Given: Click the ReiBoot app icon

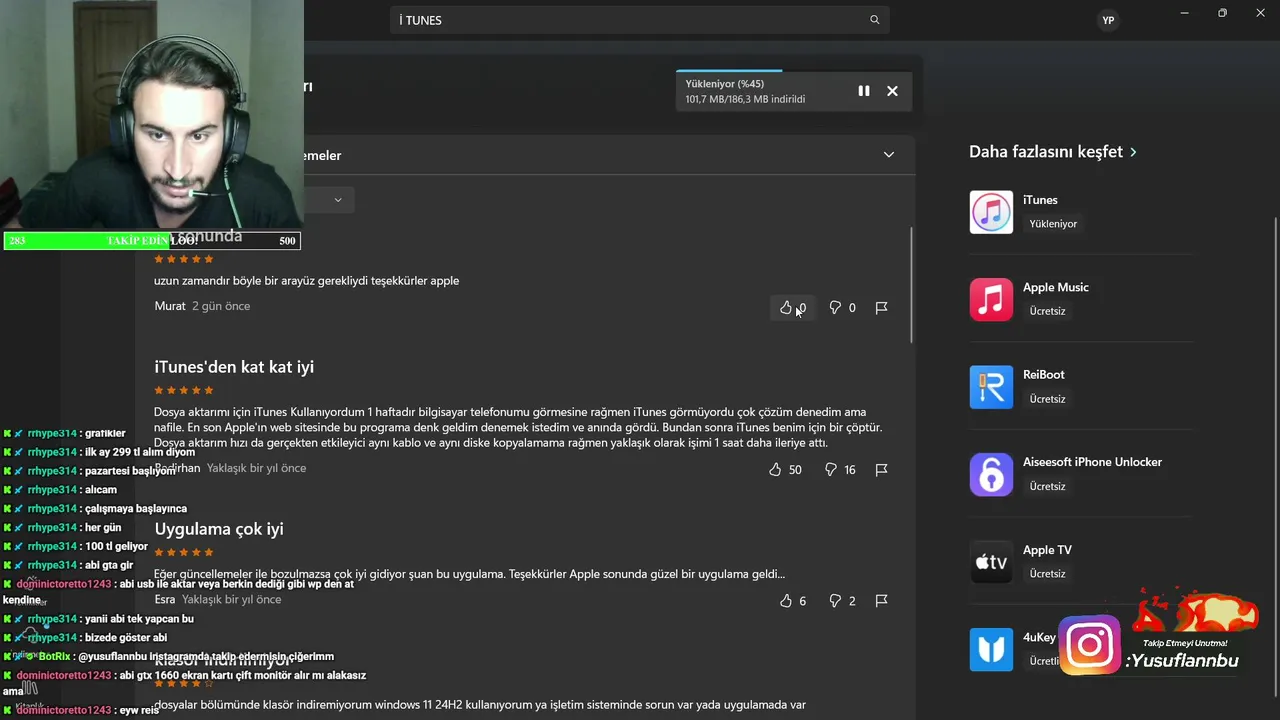Looking at the screenshot, I should [991, 387].
